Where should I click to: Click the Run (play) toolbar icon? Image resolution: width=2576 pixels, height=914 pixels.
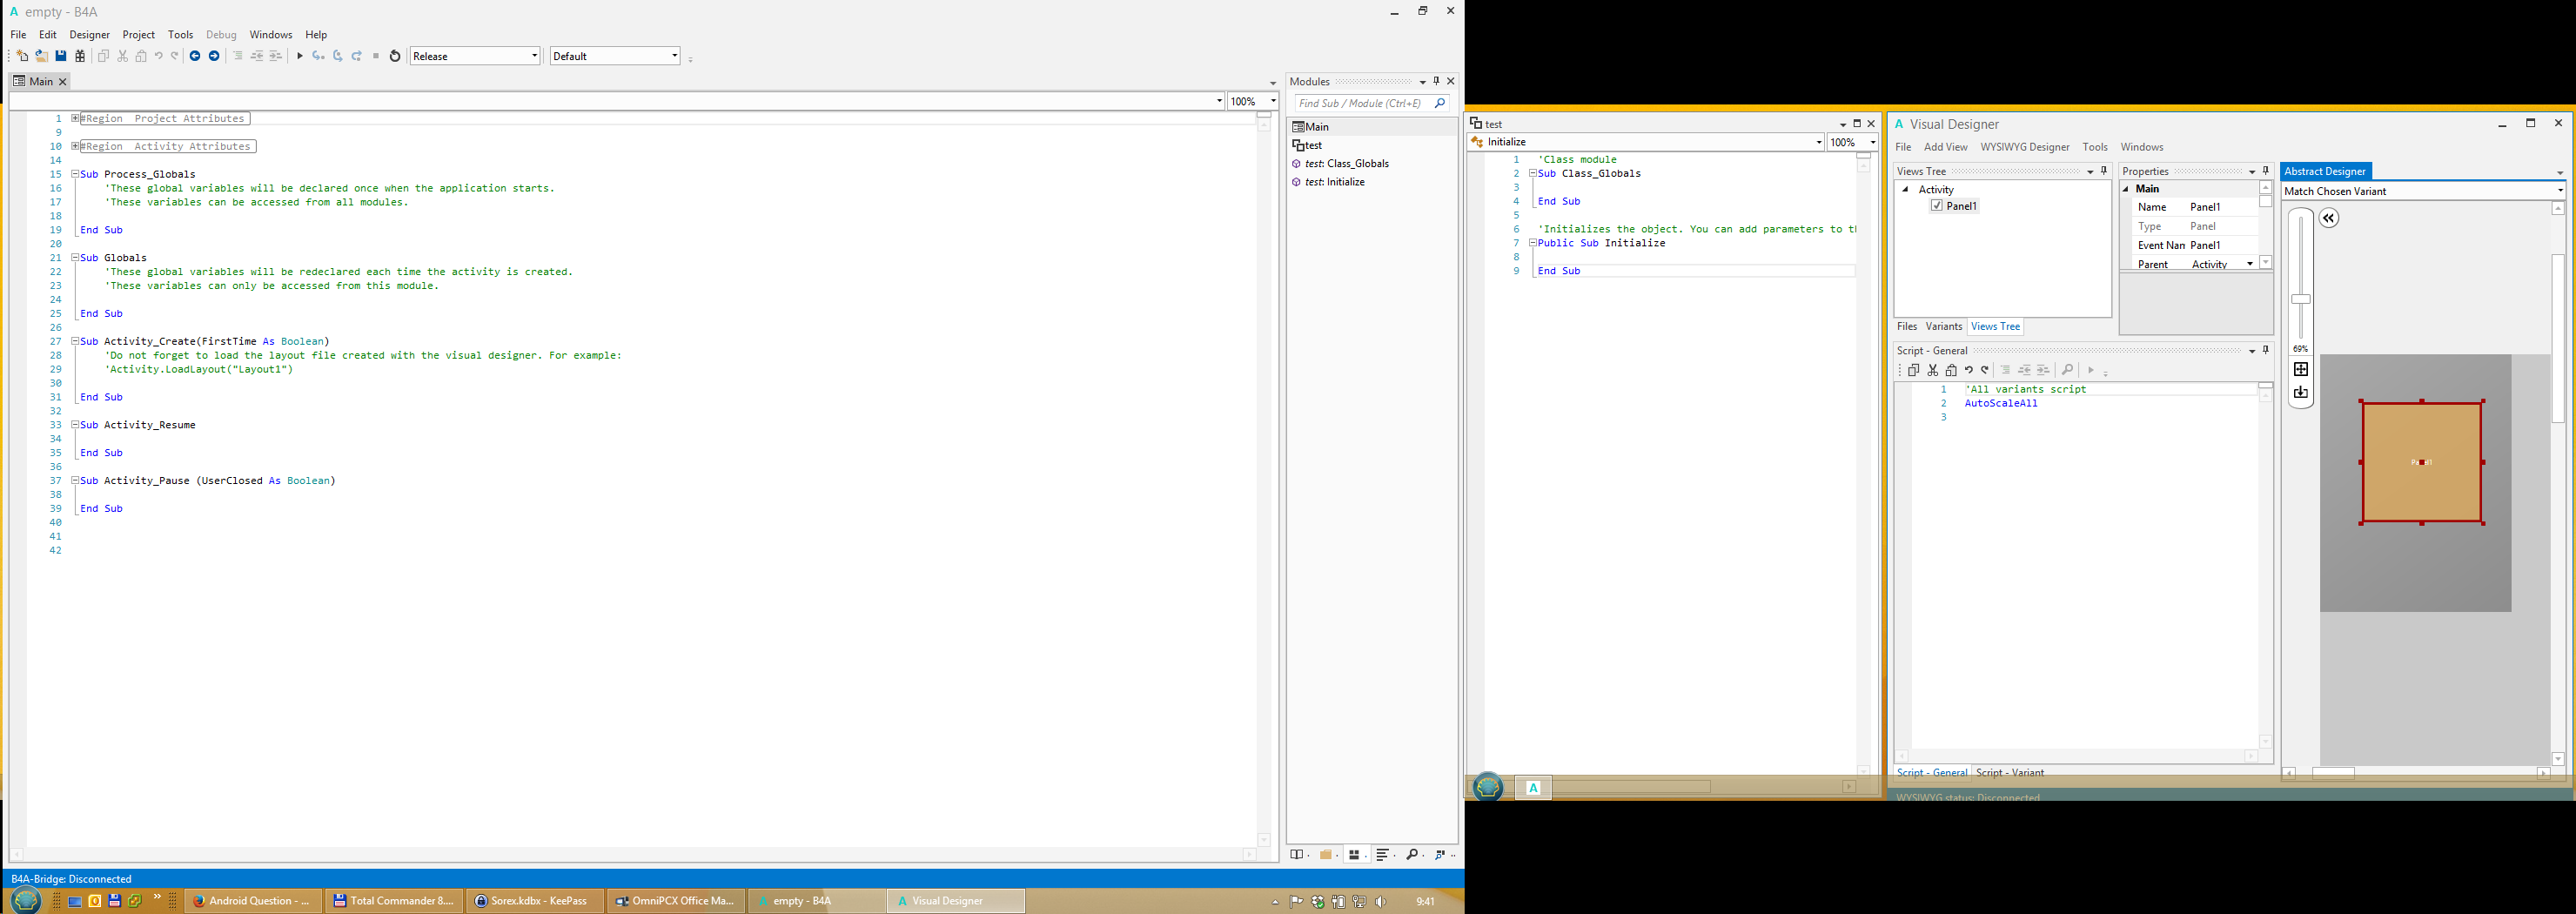tap(299, 56)
